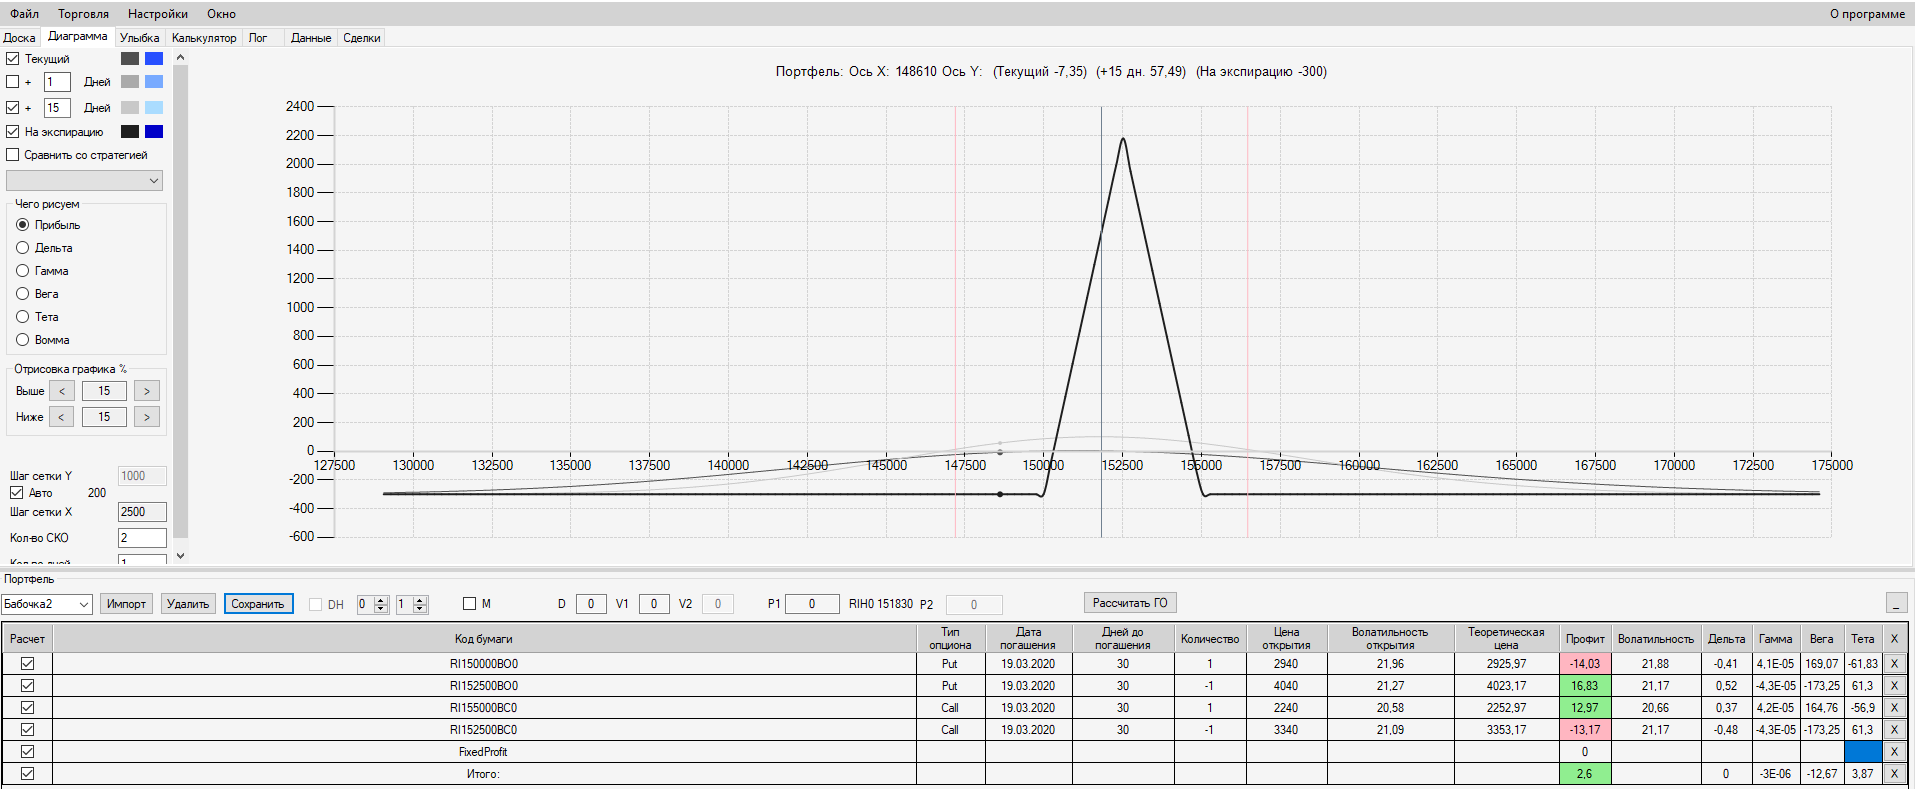Open the О программе menu

click(1867, 14)
